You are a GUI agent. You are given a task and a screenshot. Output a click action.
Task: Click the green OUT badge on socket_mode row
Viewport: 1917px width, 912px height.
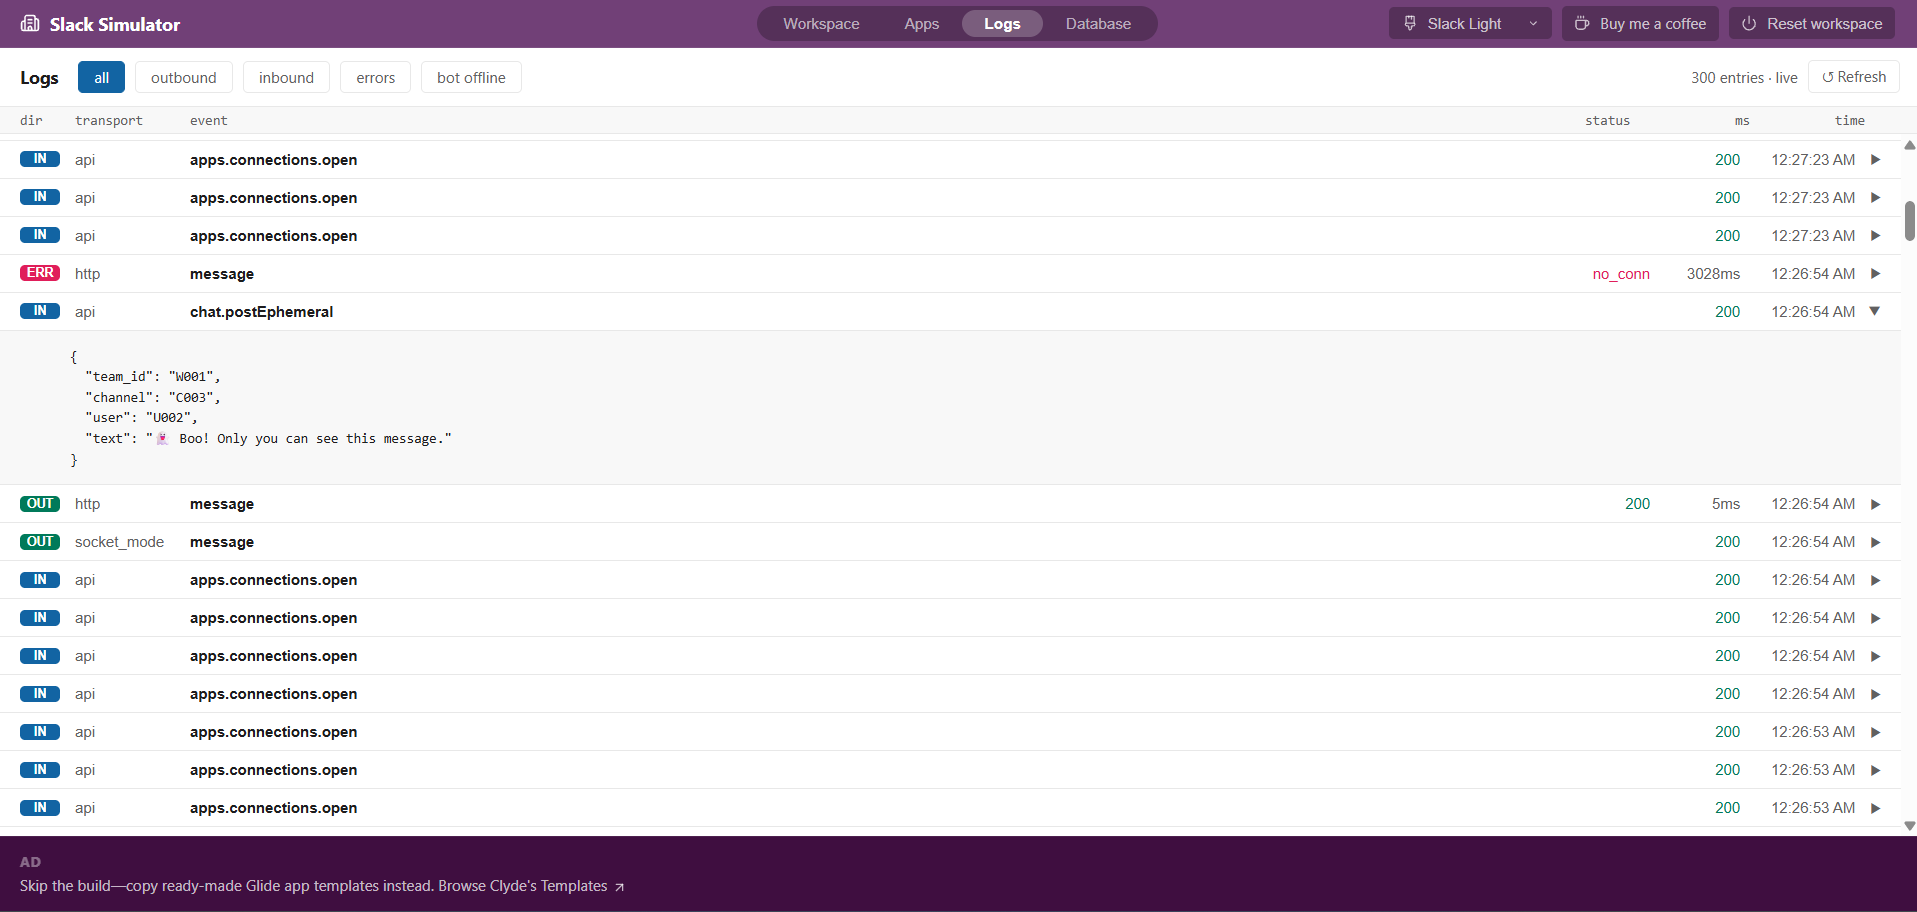coord(40,541)
